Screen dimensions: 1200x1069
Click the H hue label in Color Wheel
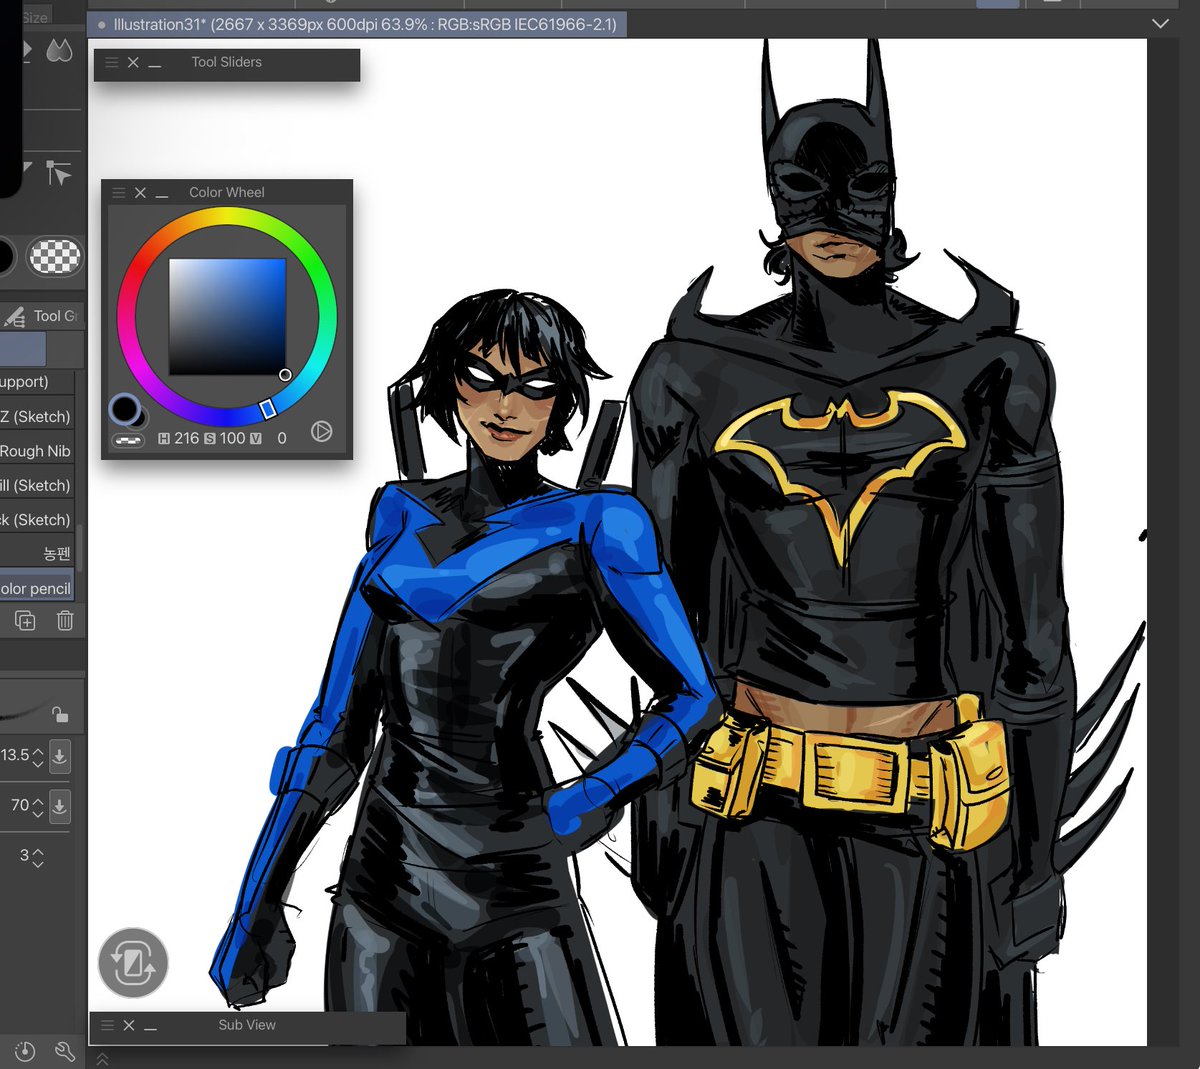tap(164, 439)
